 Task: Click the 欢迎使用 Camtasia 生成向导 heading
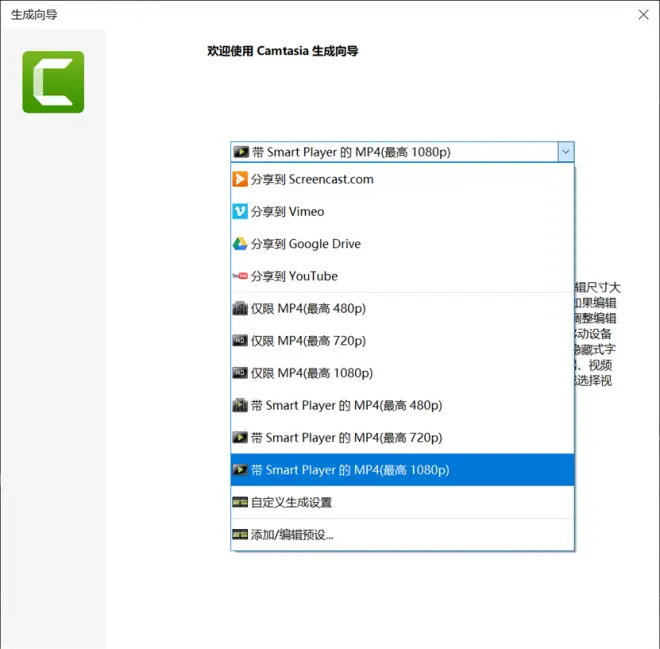click(x=282, y=51)
